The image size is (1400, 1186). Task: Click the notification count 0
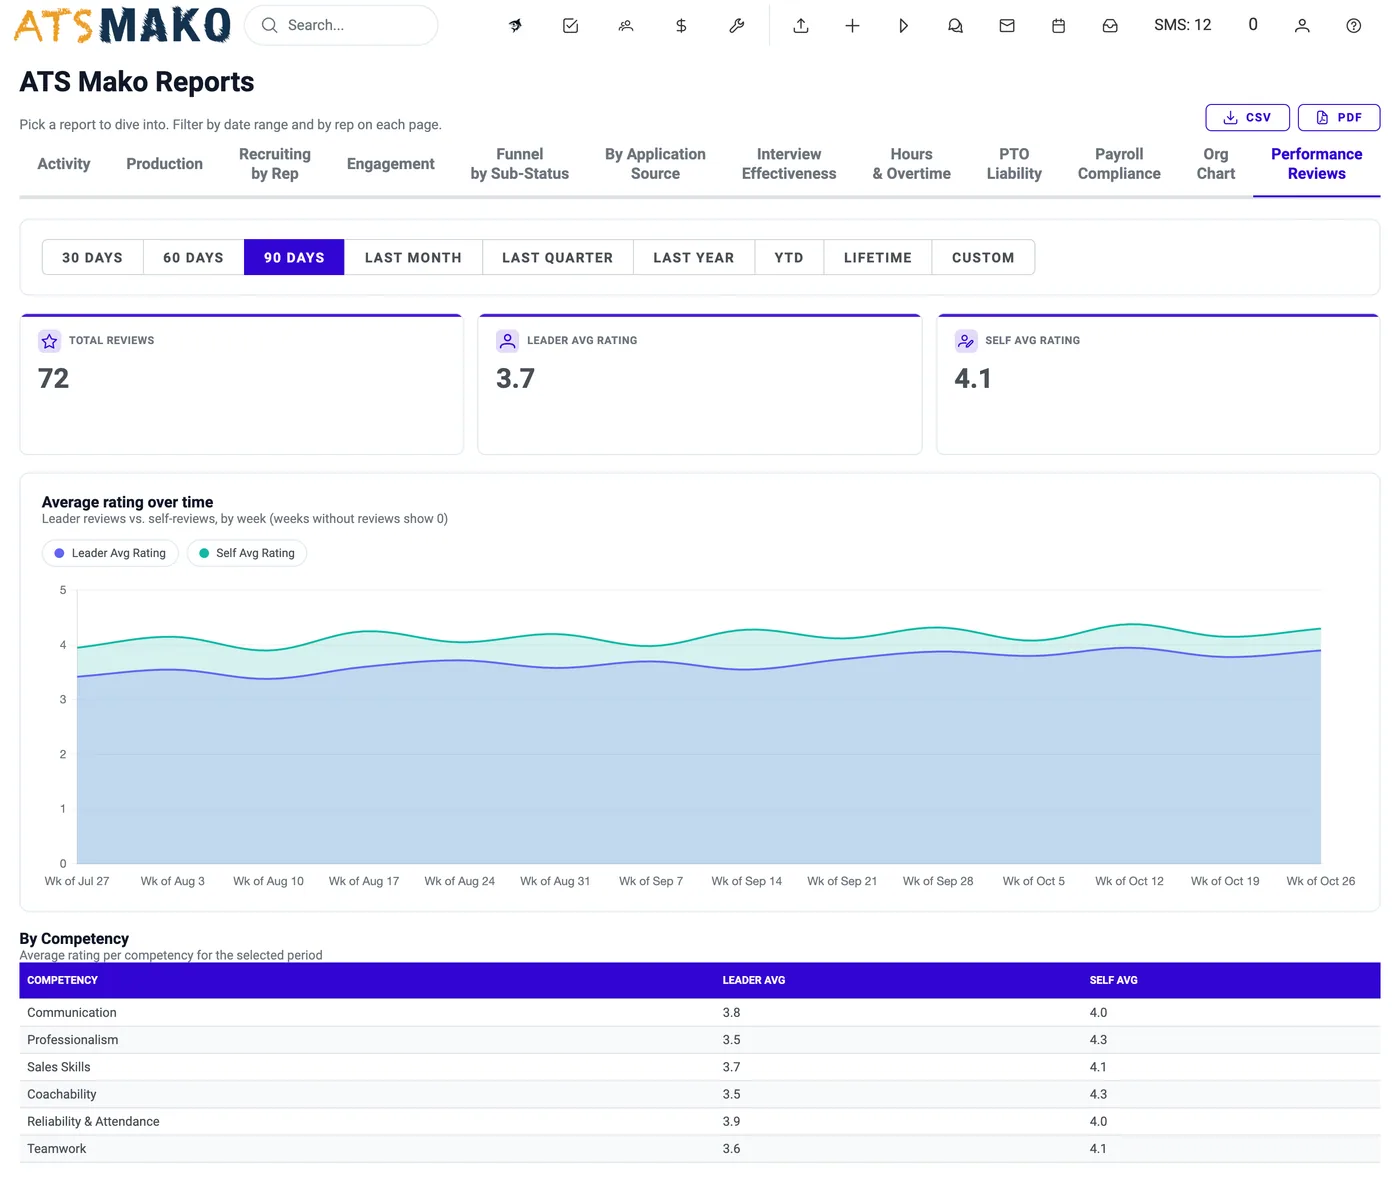[1253, 25]
